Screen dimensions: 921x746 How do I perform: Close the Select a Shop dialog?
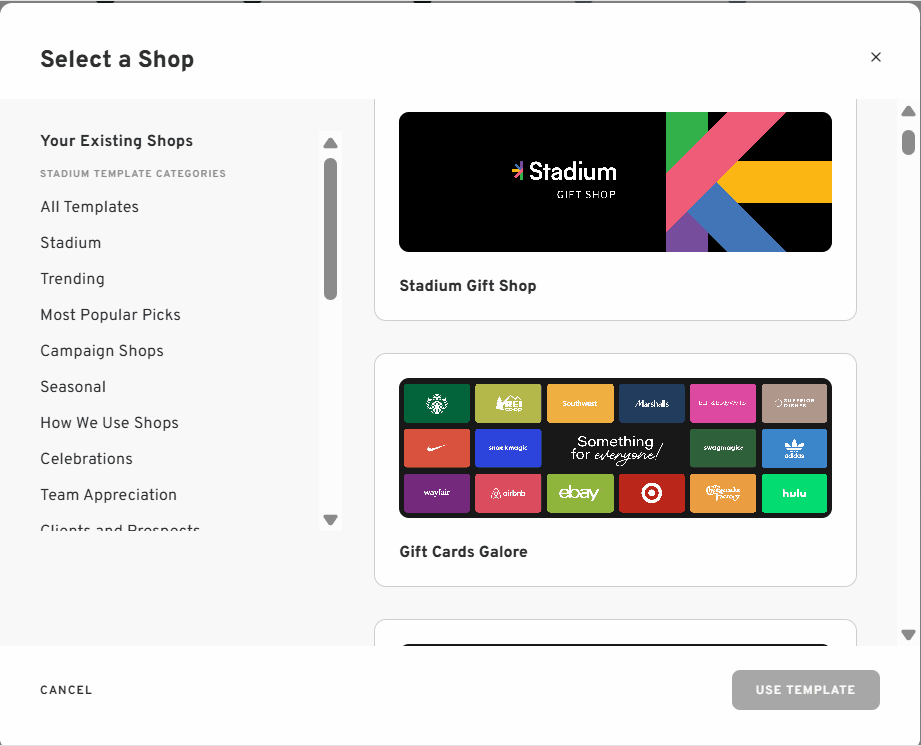pyautogui.click(x=875, y=57)
